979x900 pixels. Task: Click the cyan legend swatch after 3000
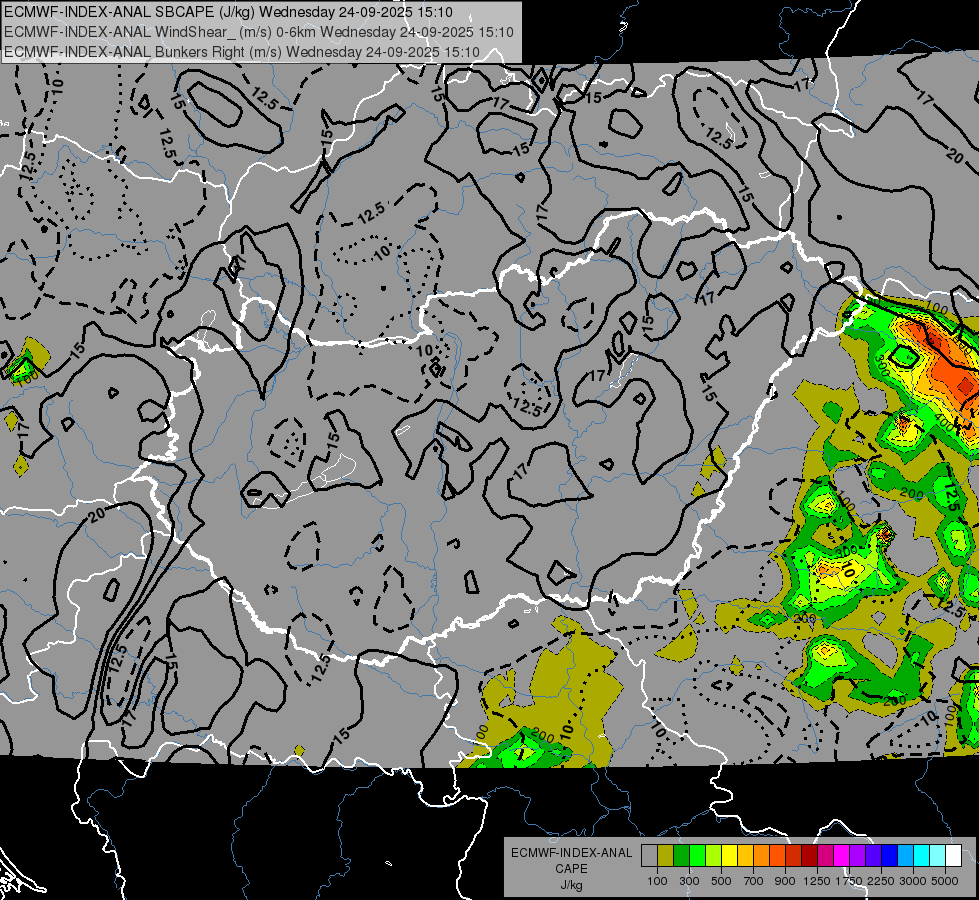(x=922, y=856)
